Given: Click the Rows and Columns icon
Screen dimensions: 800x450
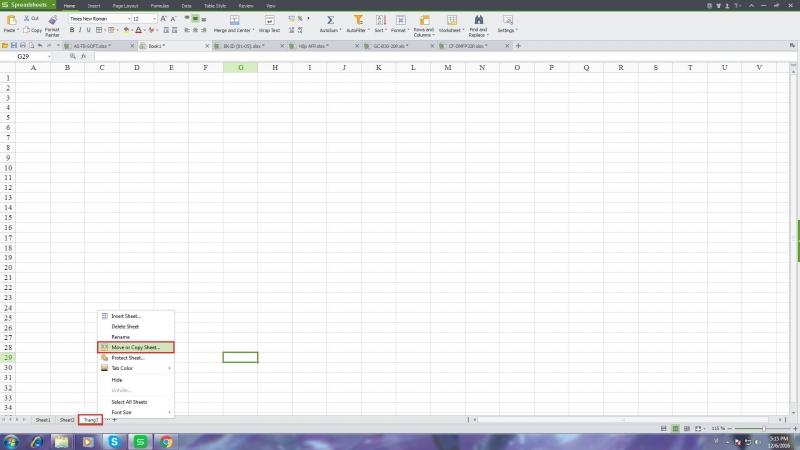Looking at the screenshot, I should point(424,20).
